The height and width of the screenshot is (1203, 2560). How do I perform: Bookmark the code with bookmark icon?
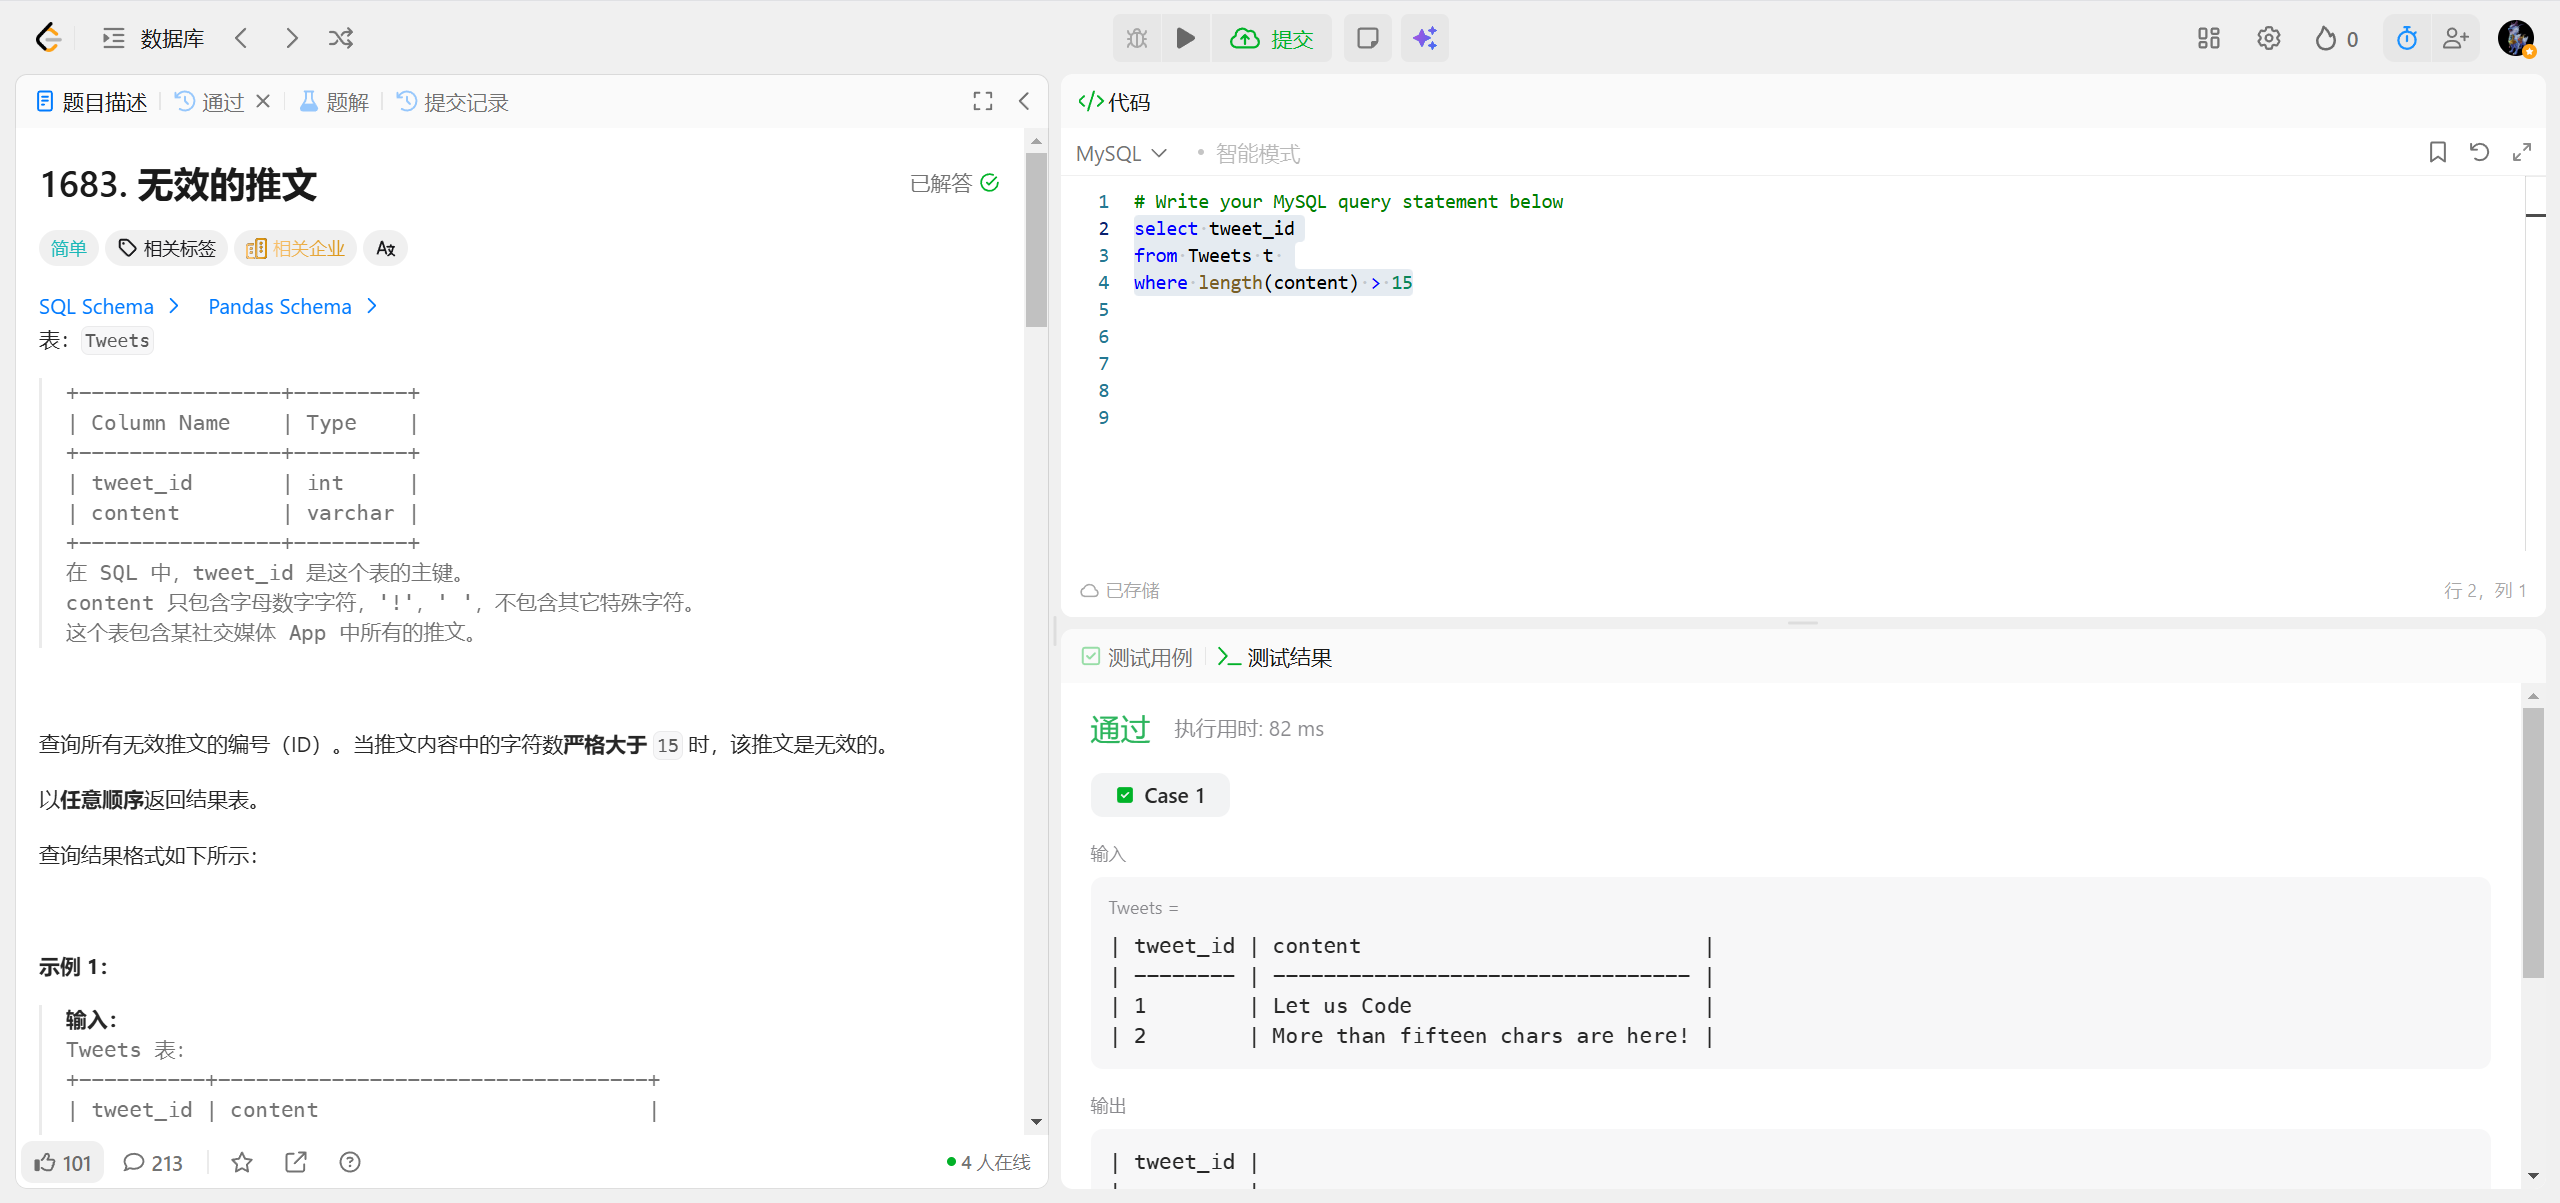[x=2437, y=152]
